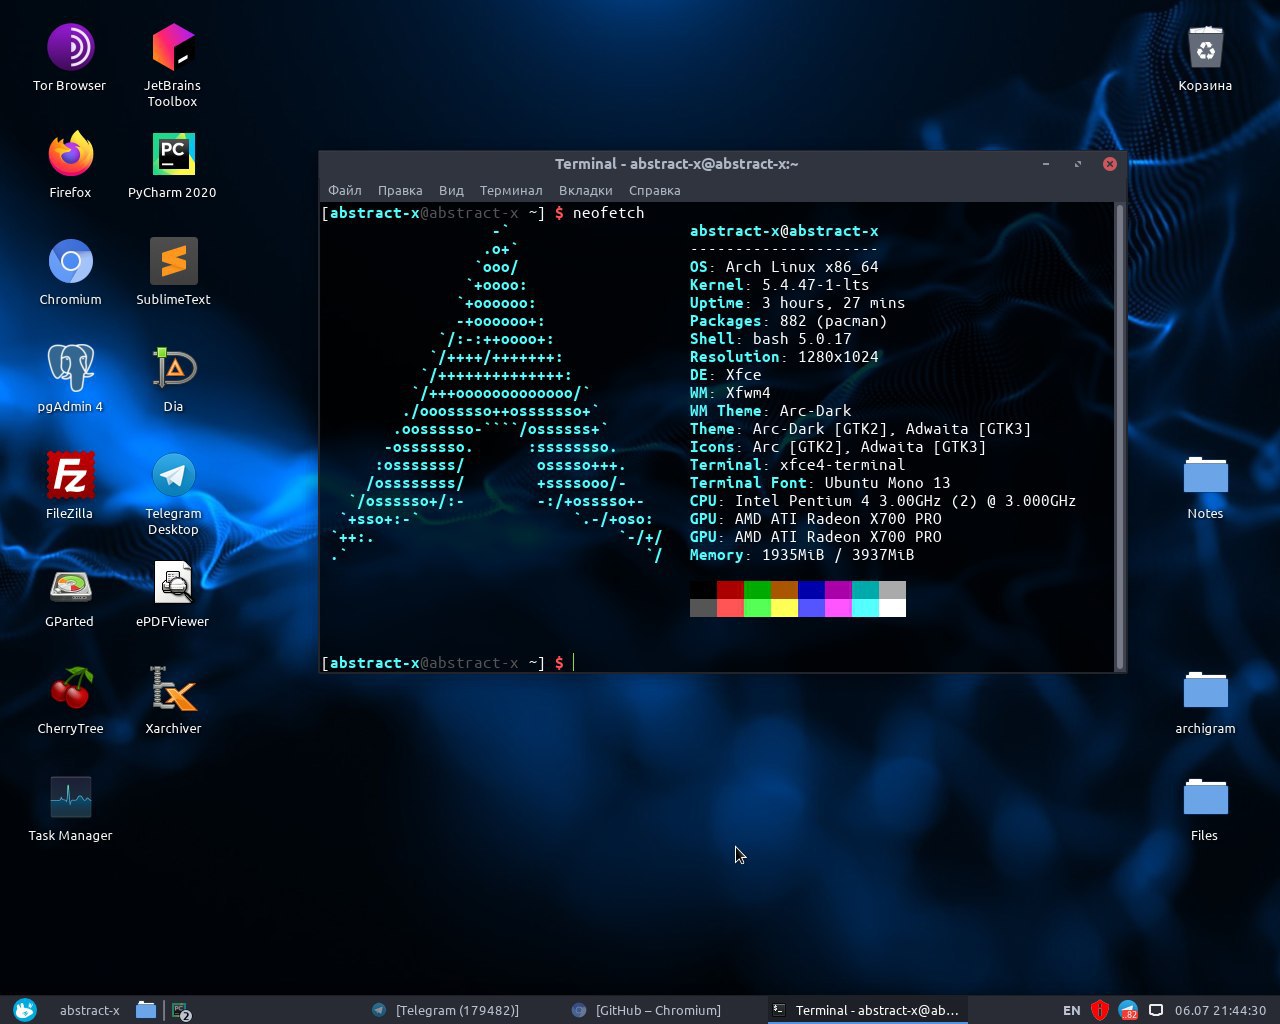This screenshot has width=1280, height=1024.
Task: Click the 'WM Theme: Arc-Dark' line
Action: pyautogui.click(x=770, y=410)
